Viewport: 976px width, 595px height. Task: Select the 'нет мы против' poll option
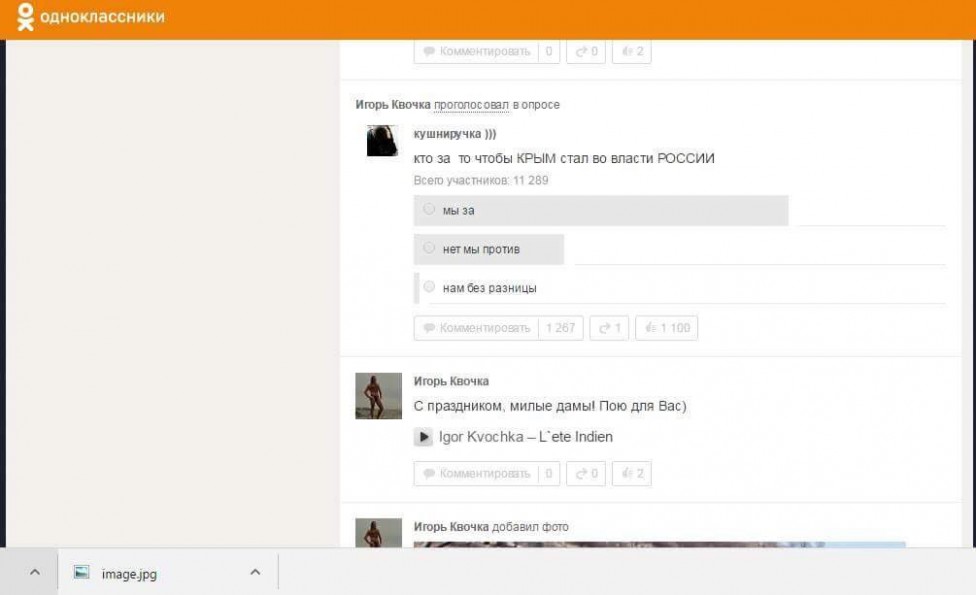[429, 249]
